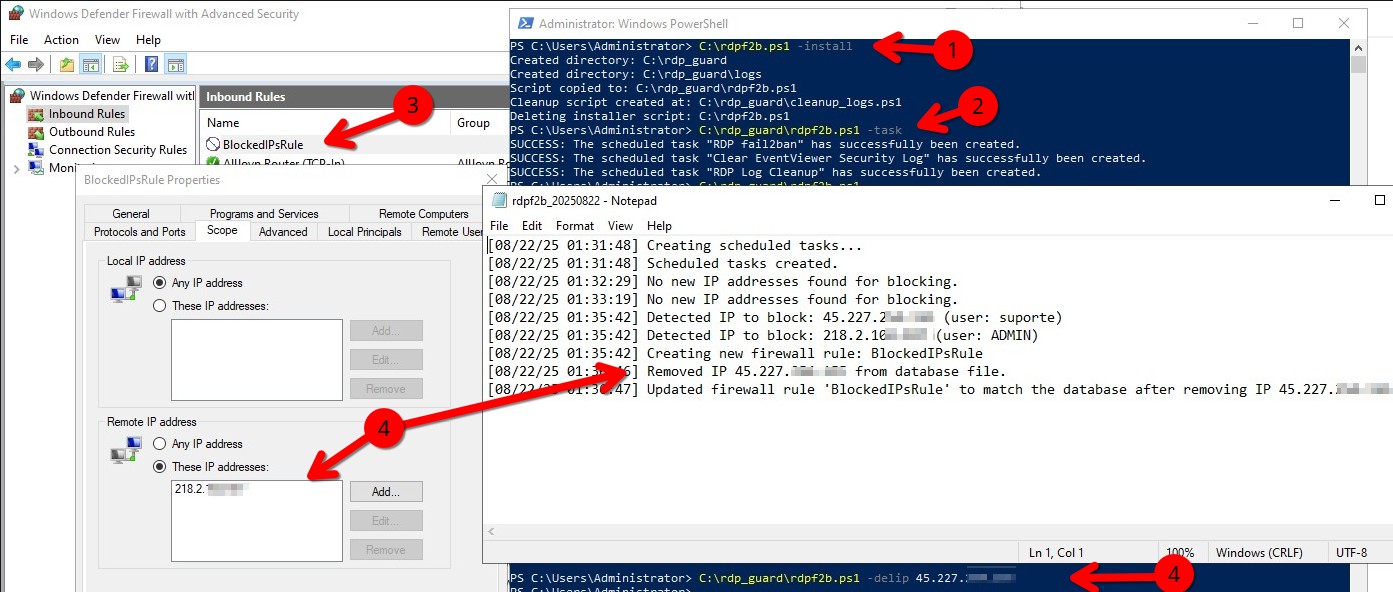This screenshot has width=1393, height=592.
Task: Switch to the Advanced tab
Action: (283, 232)
